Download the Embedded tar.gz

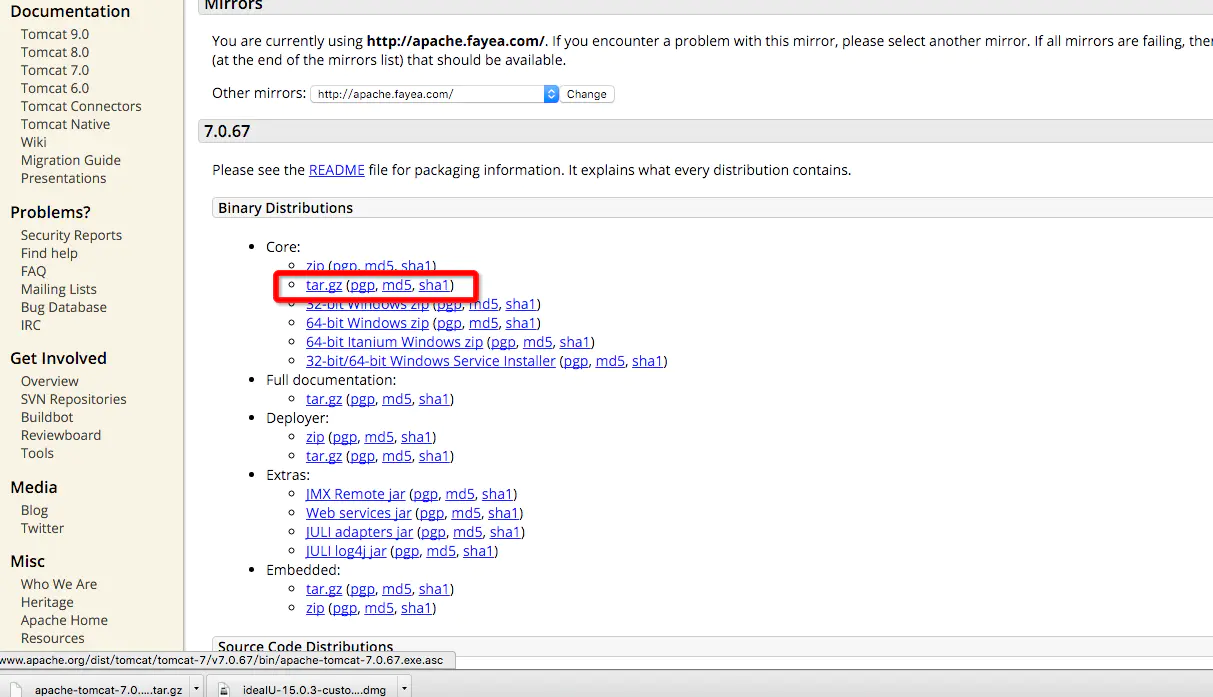[x=324, y=589]
